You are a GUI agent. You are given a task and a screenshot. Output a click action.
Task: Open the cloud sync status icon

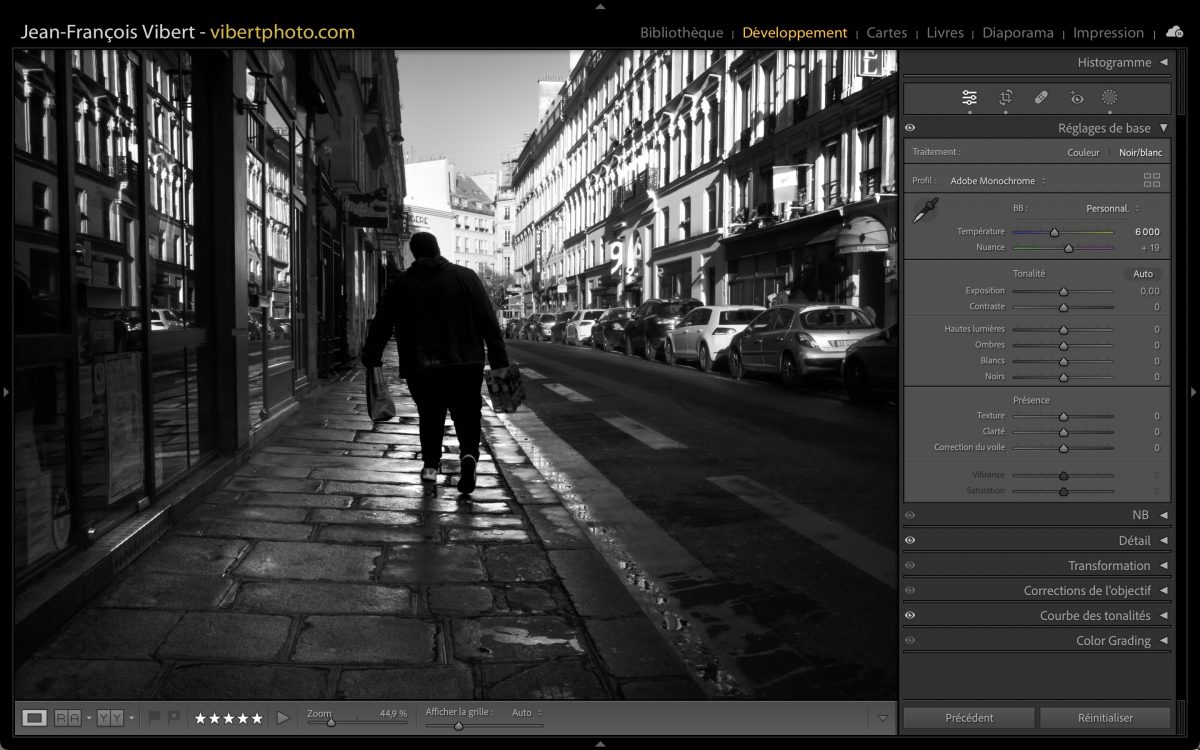coord(1174,32)
